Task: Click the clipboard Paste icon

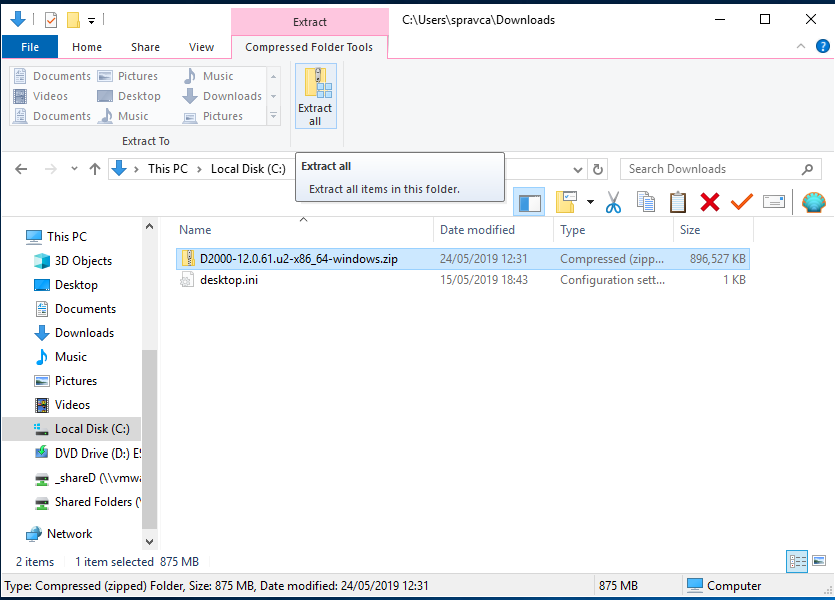Action: (x=678, y=202)
